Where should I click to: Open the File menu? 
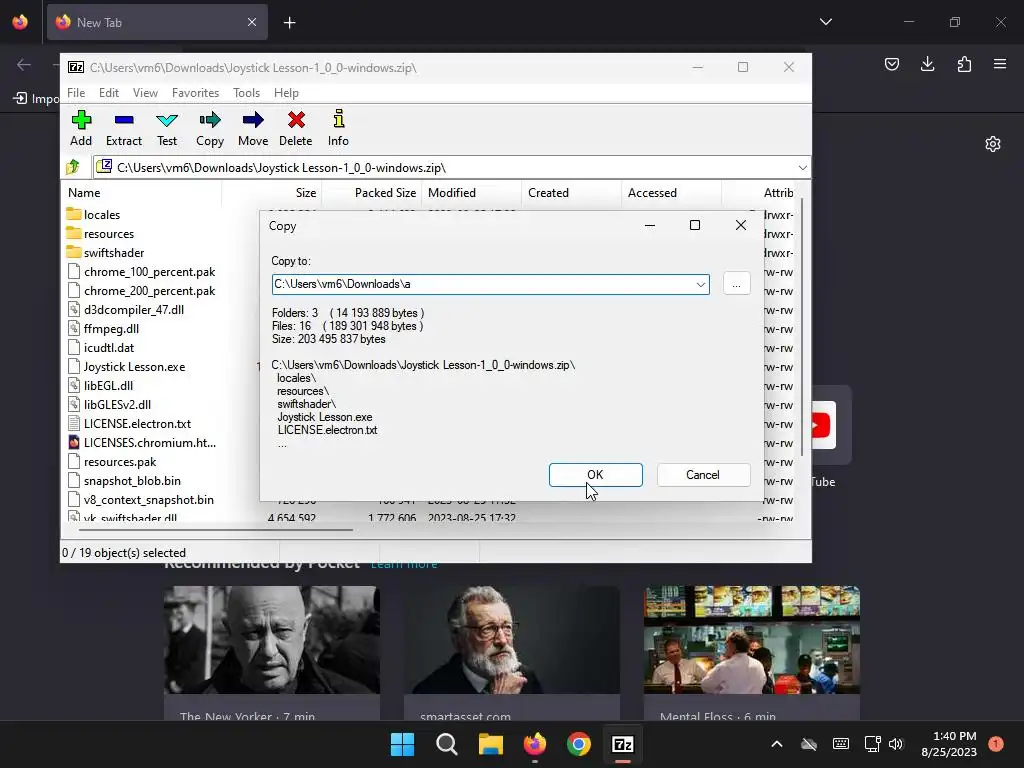[76, 93]
